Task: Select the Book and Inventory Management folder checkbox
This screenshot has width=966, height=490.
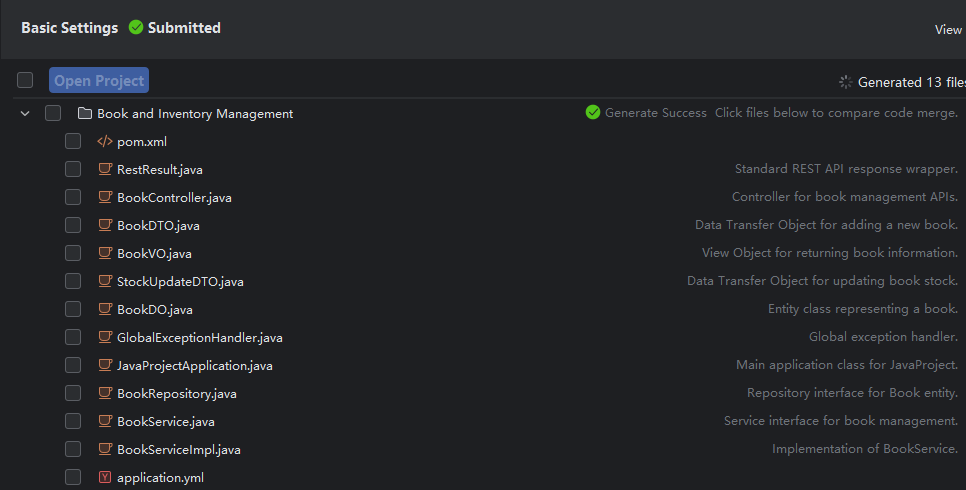Action: [x=53, y=114]
